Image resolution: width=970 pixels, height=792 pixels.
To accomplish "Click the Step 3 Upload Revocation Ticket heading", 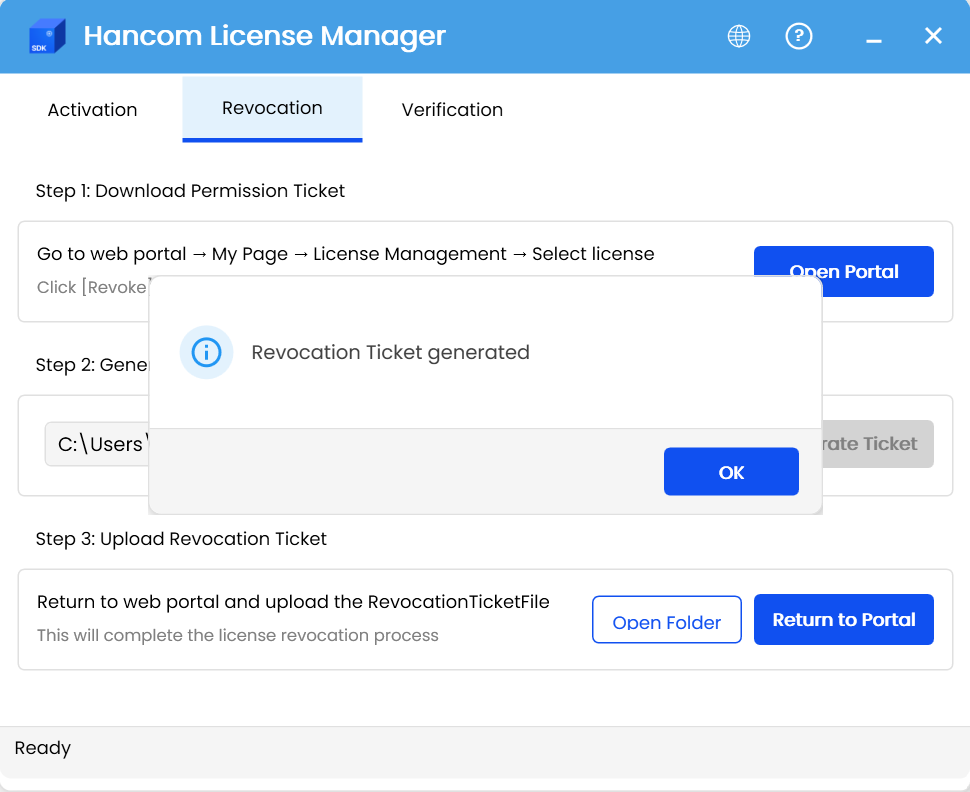I will 181,539.
